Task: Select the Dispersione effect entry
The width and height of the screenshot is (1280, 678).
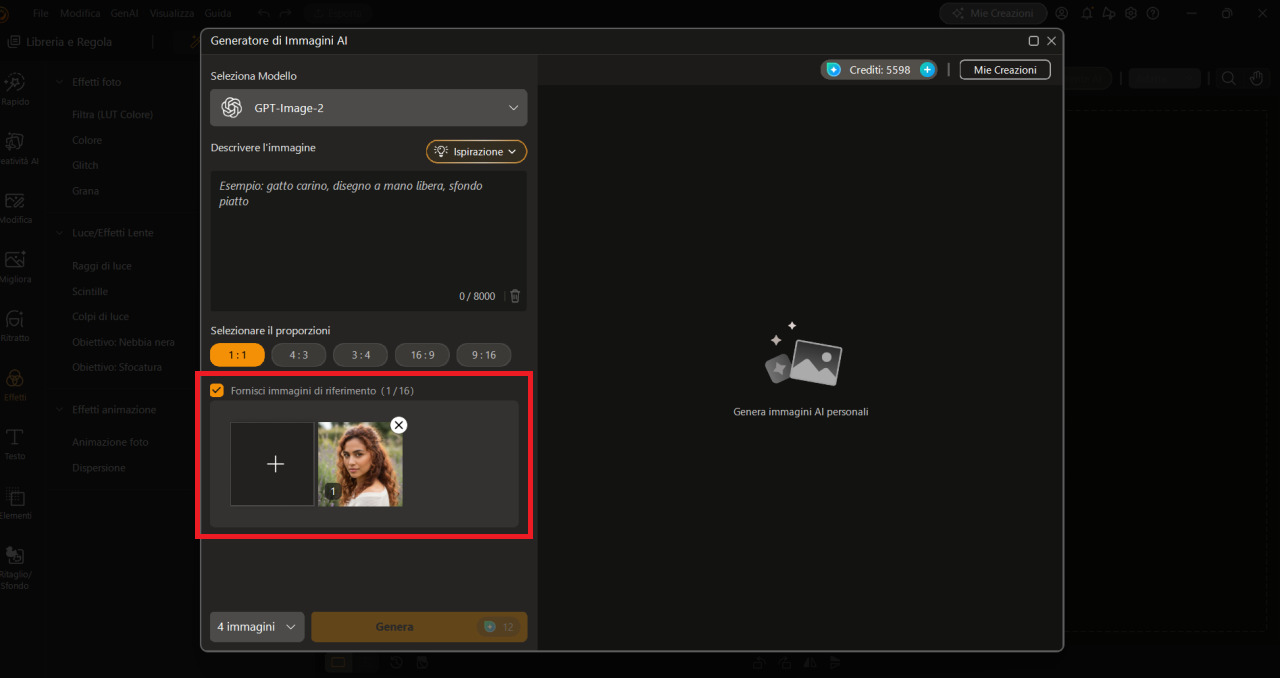Action: pos(99,468)
